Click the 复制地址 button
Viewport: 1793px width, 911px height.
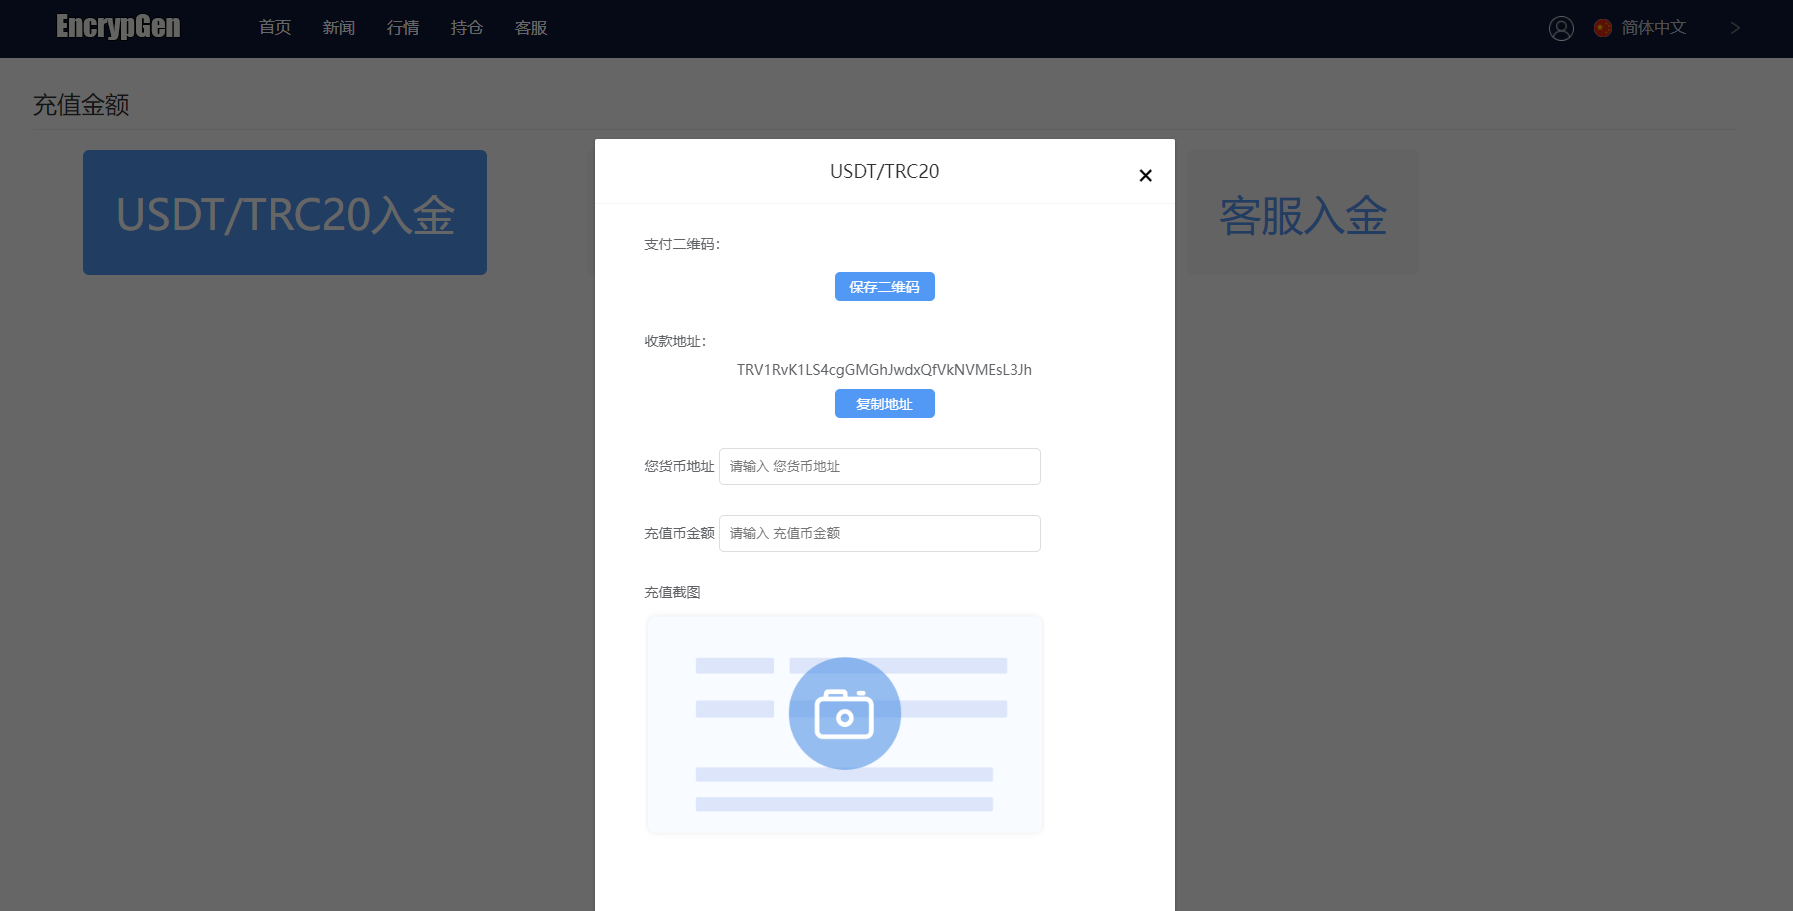click(884, 404)
